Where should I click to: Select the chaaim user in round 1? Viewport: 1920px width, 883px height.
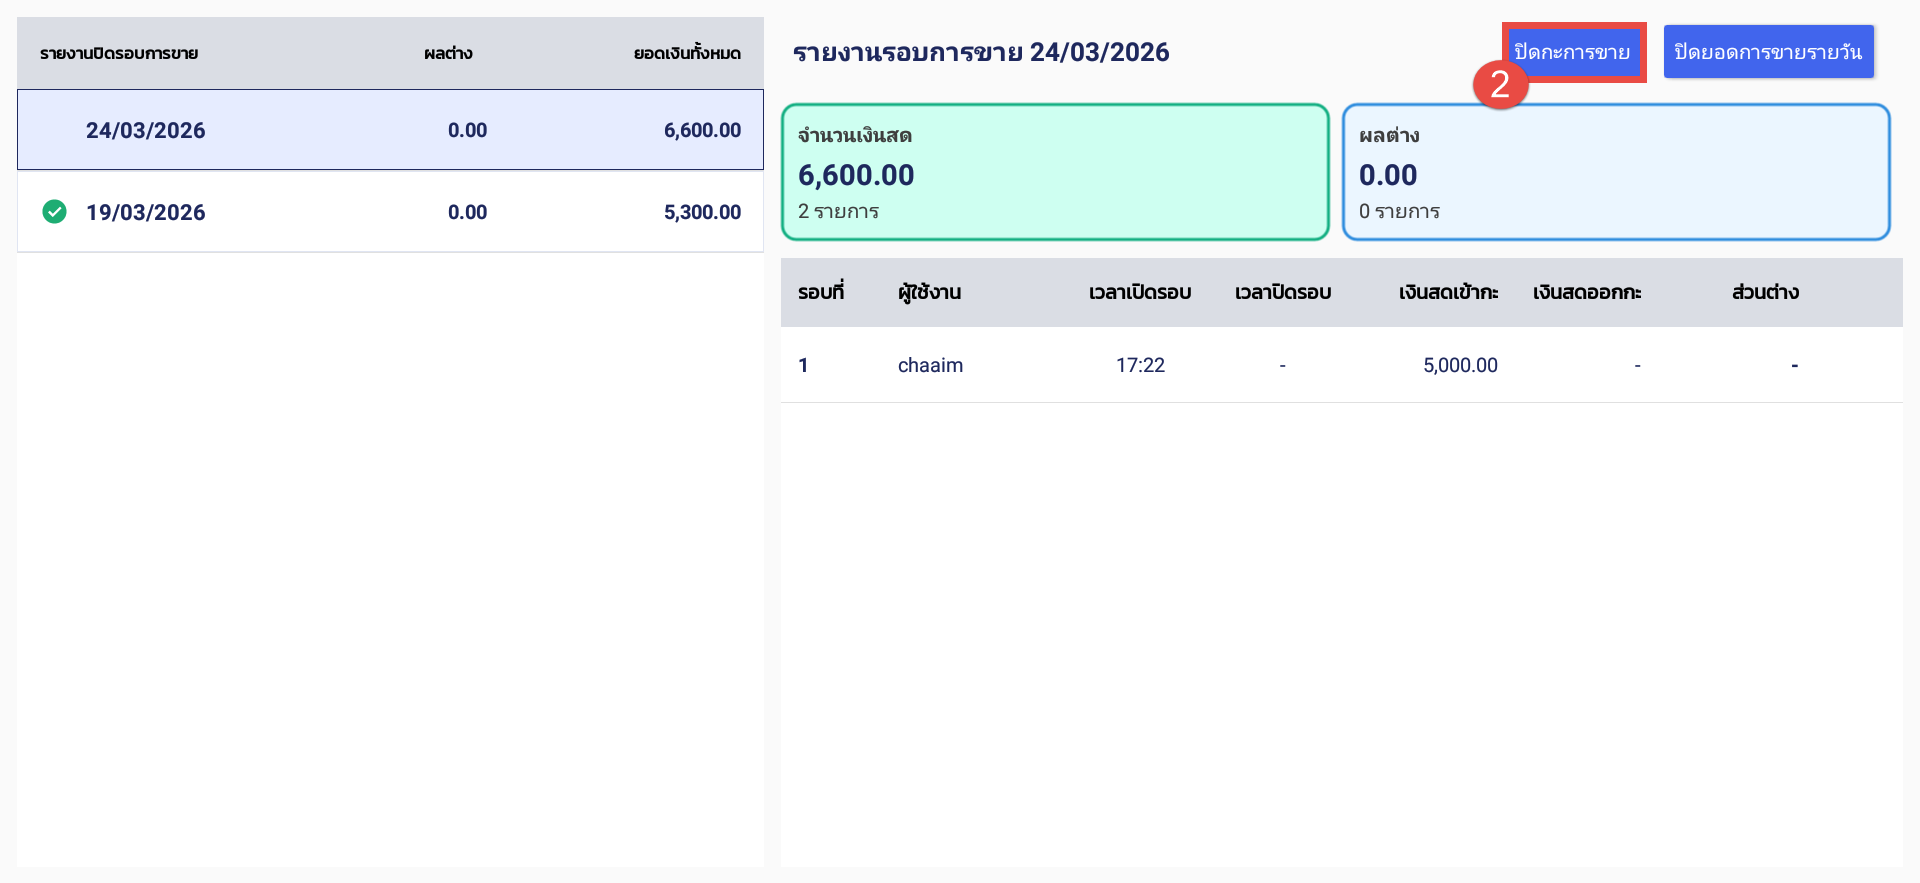pos(930,365)
